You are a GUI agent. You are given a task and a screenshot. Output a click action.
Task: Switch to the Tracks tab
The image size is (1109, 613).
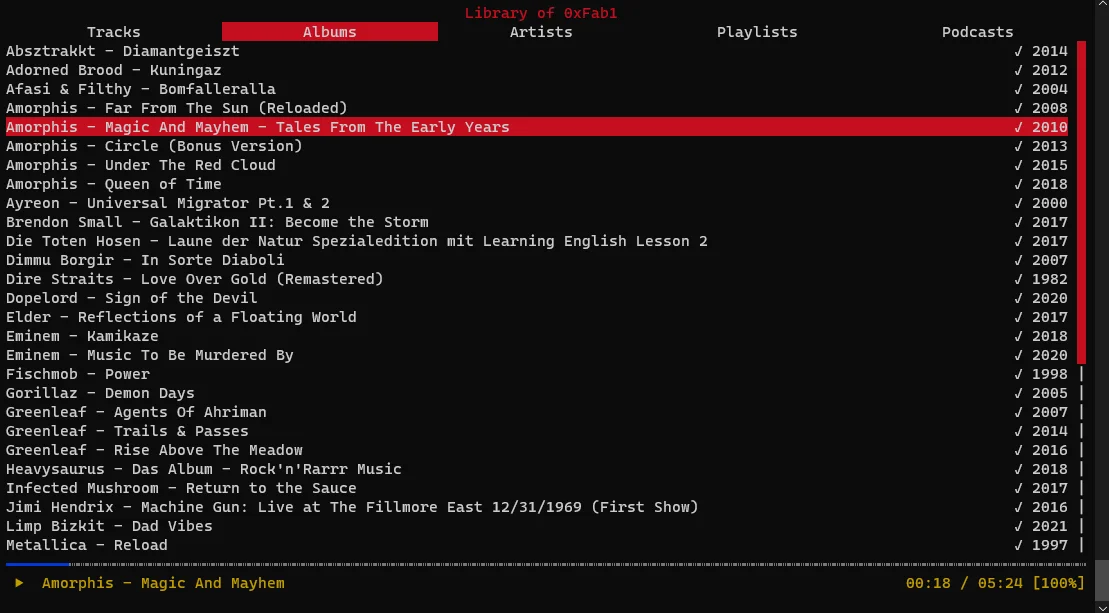114,32
